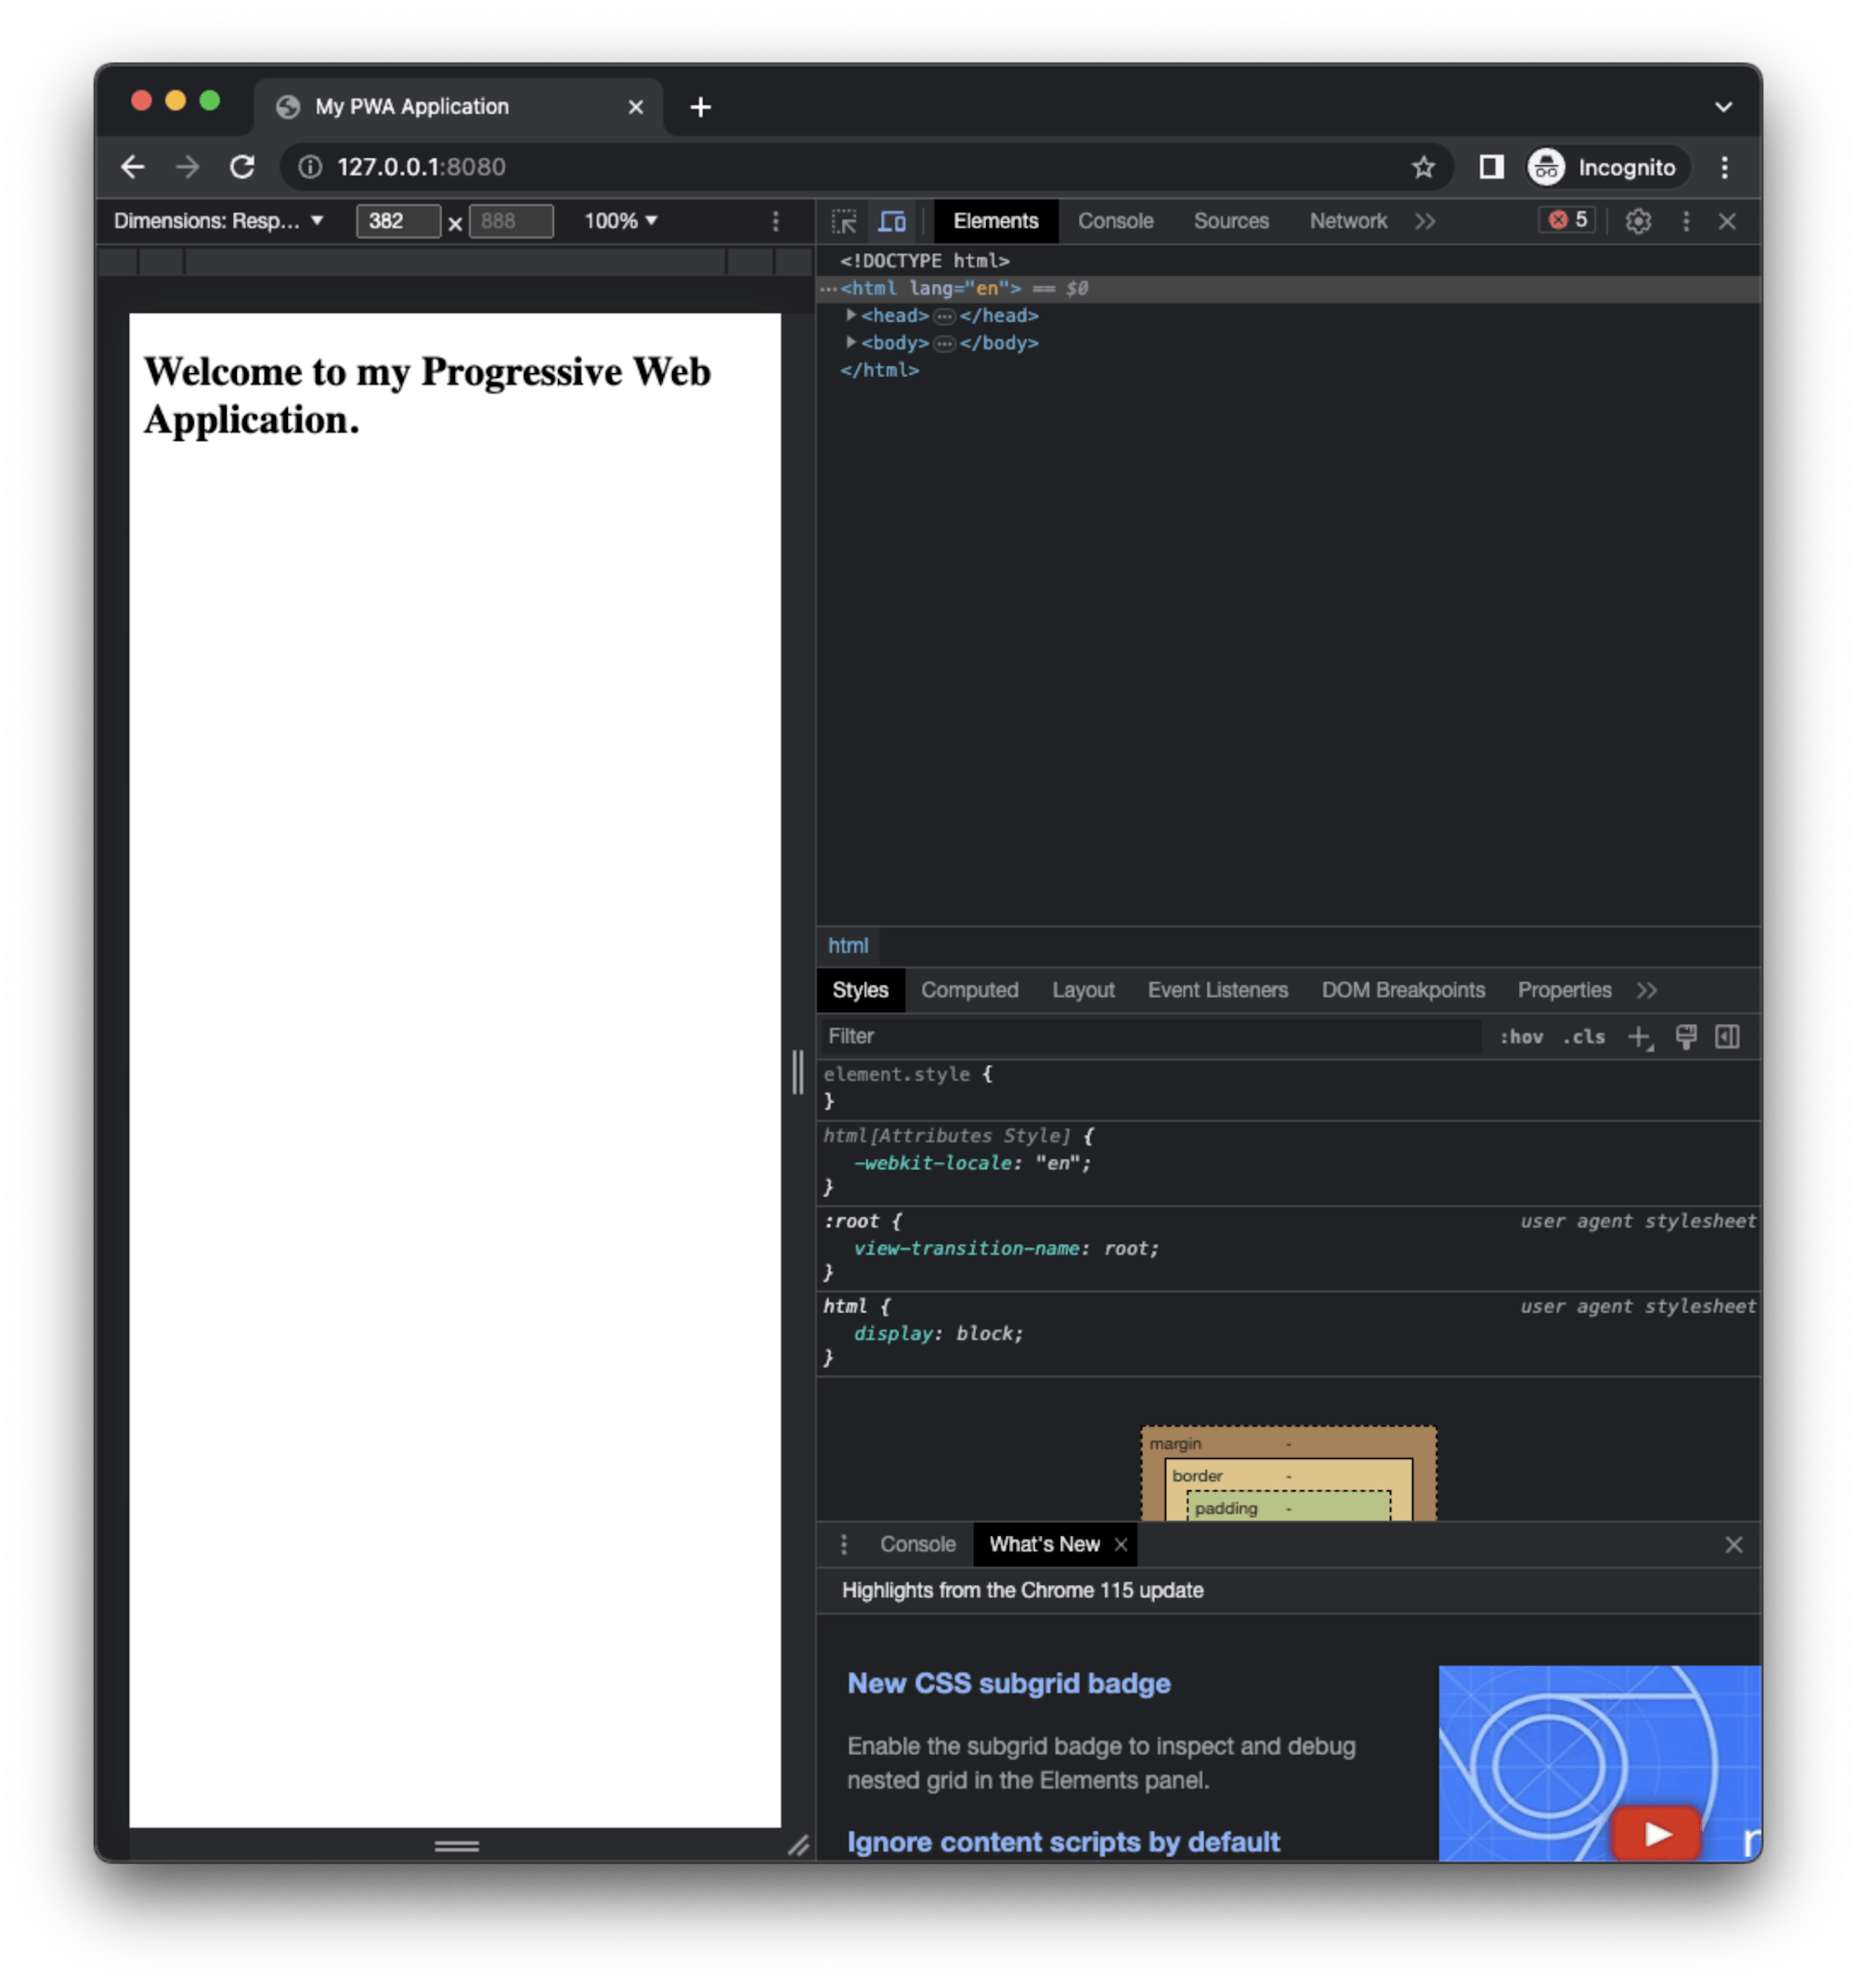Click the error counter badge showing 5
1857x1988 pixels.
pyautogui.click(x=1567, y=221)
